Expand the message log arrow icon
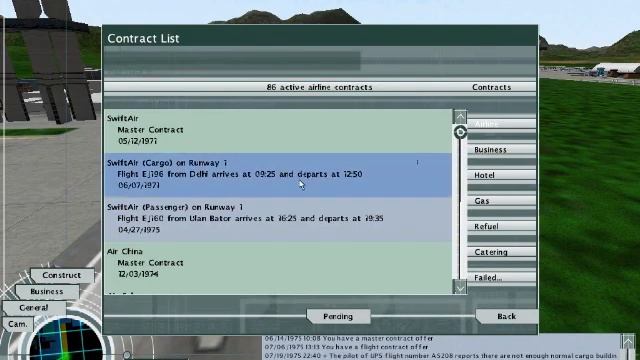 [x=628, y=341]
